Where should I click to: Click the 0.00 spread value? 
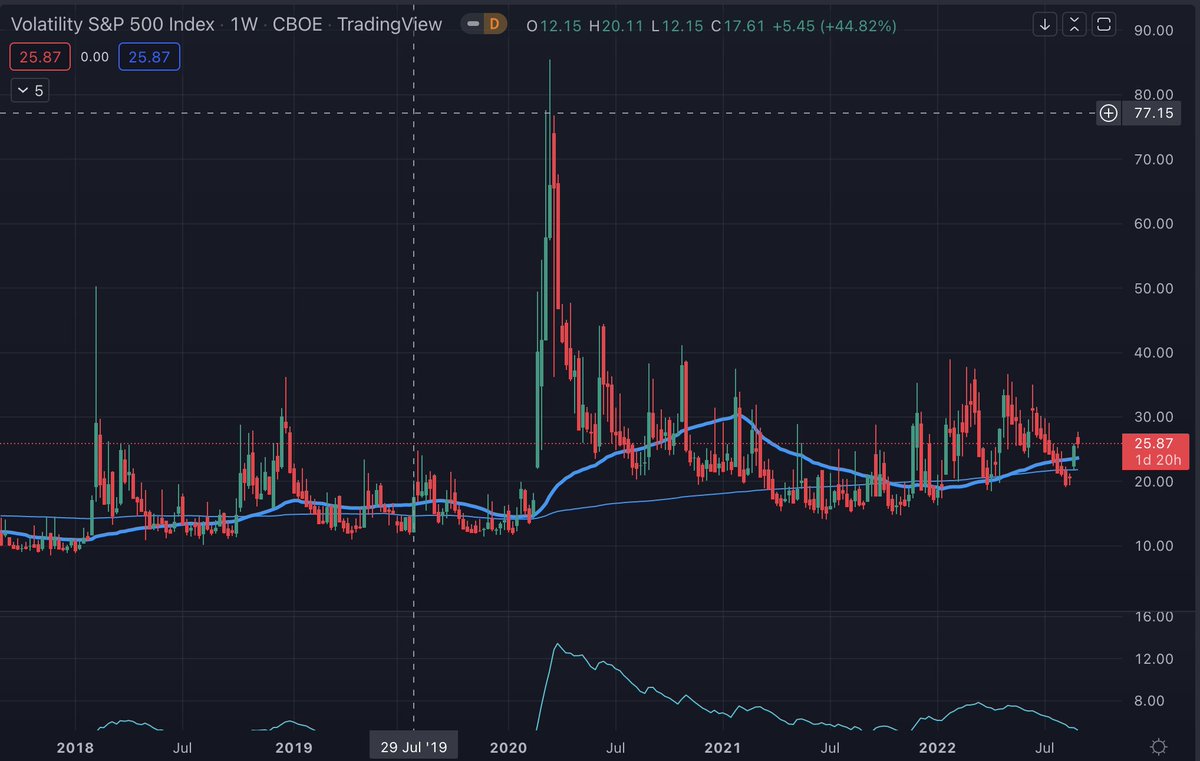tap(94, 57)
